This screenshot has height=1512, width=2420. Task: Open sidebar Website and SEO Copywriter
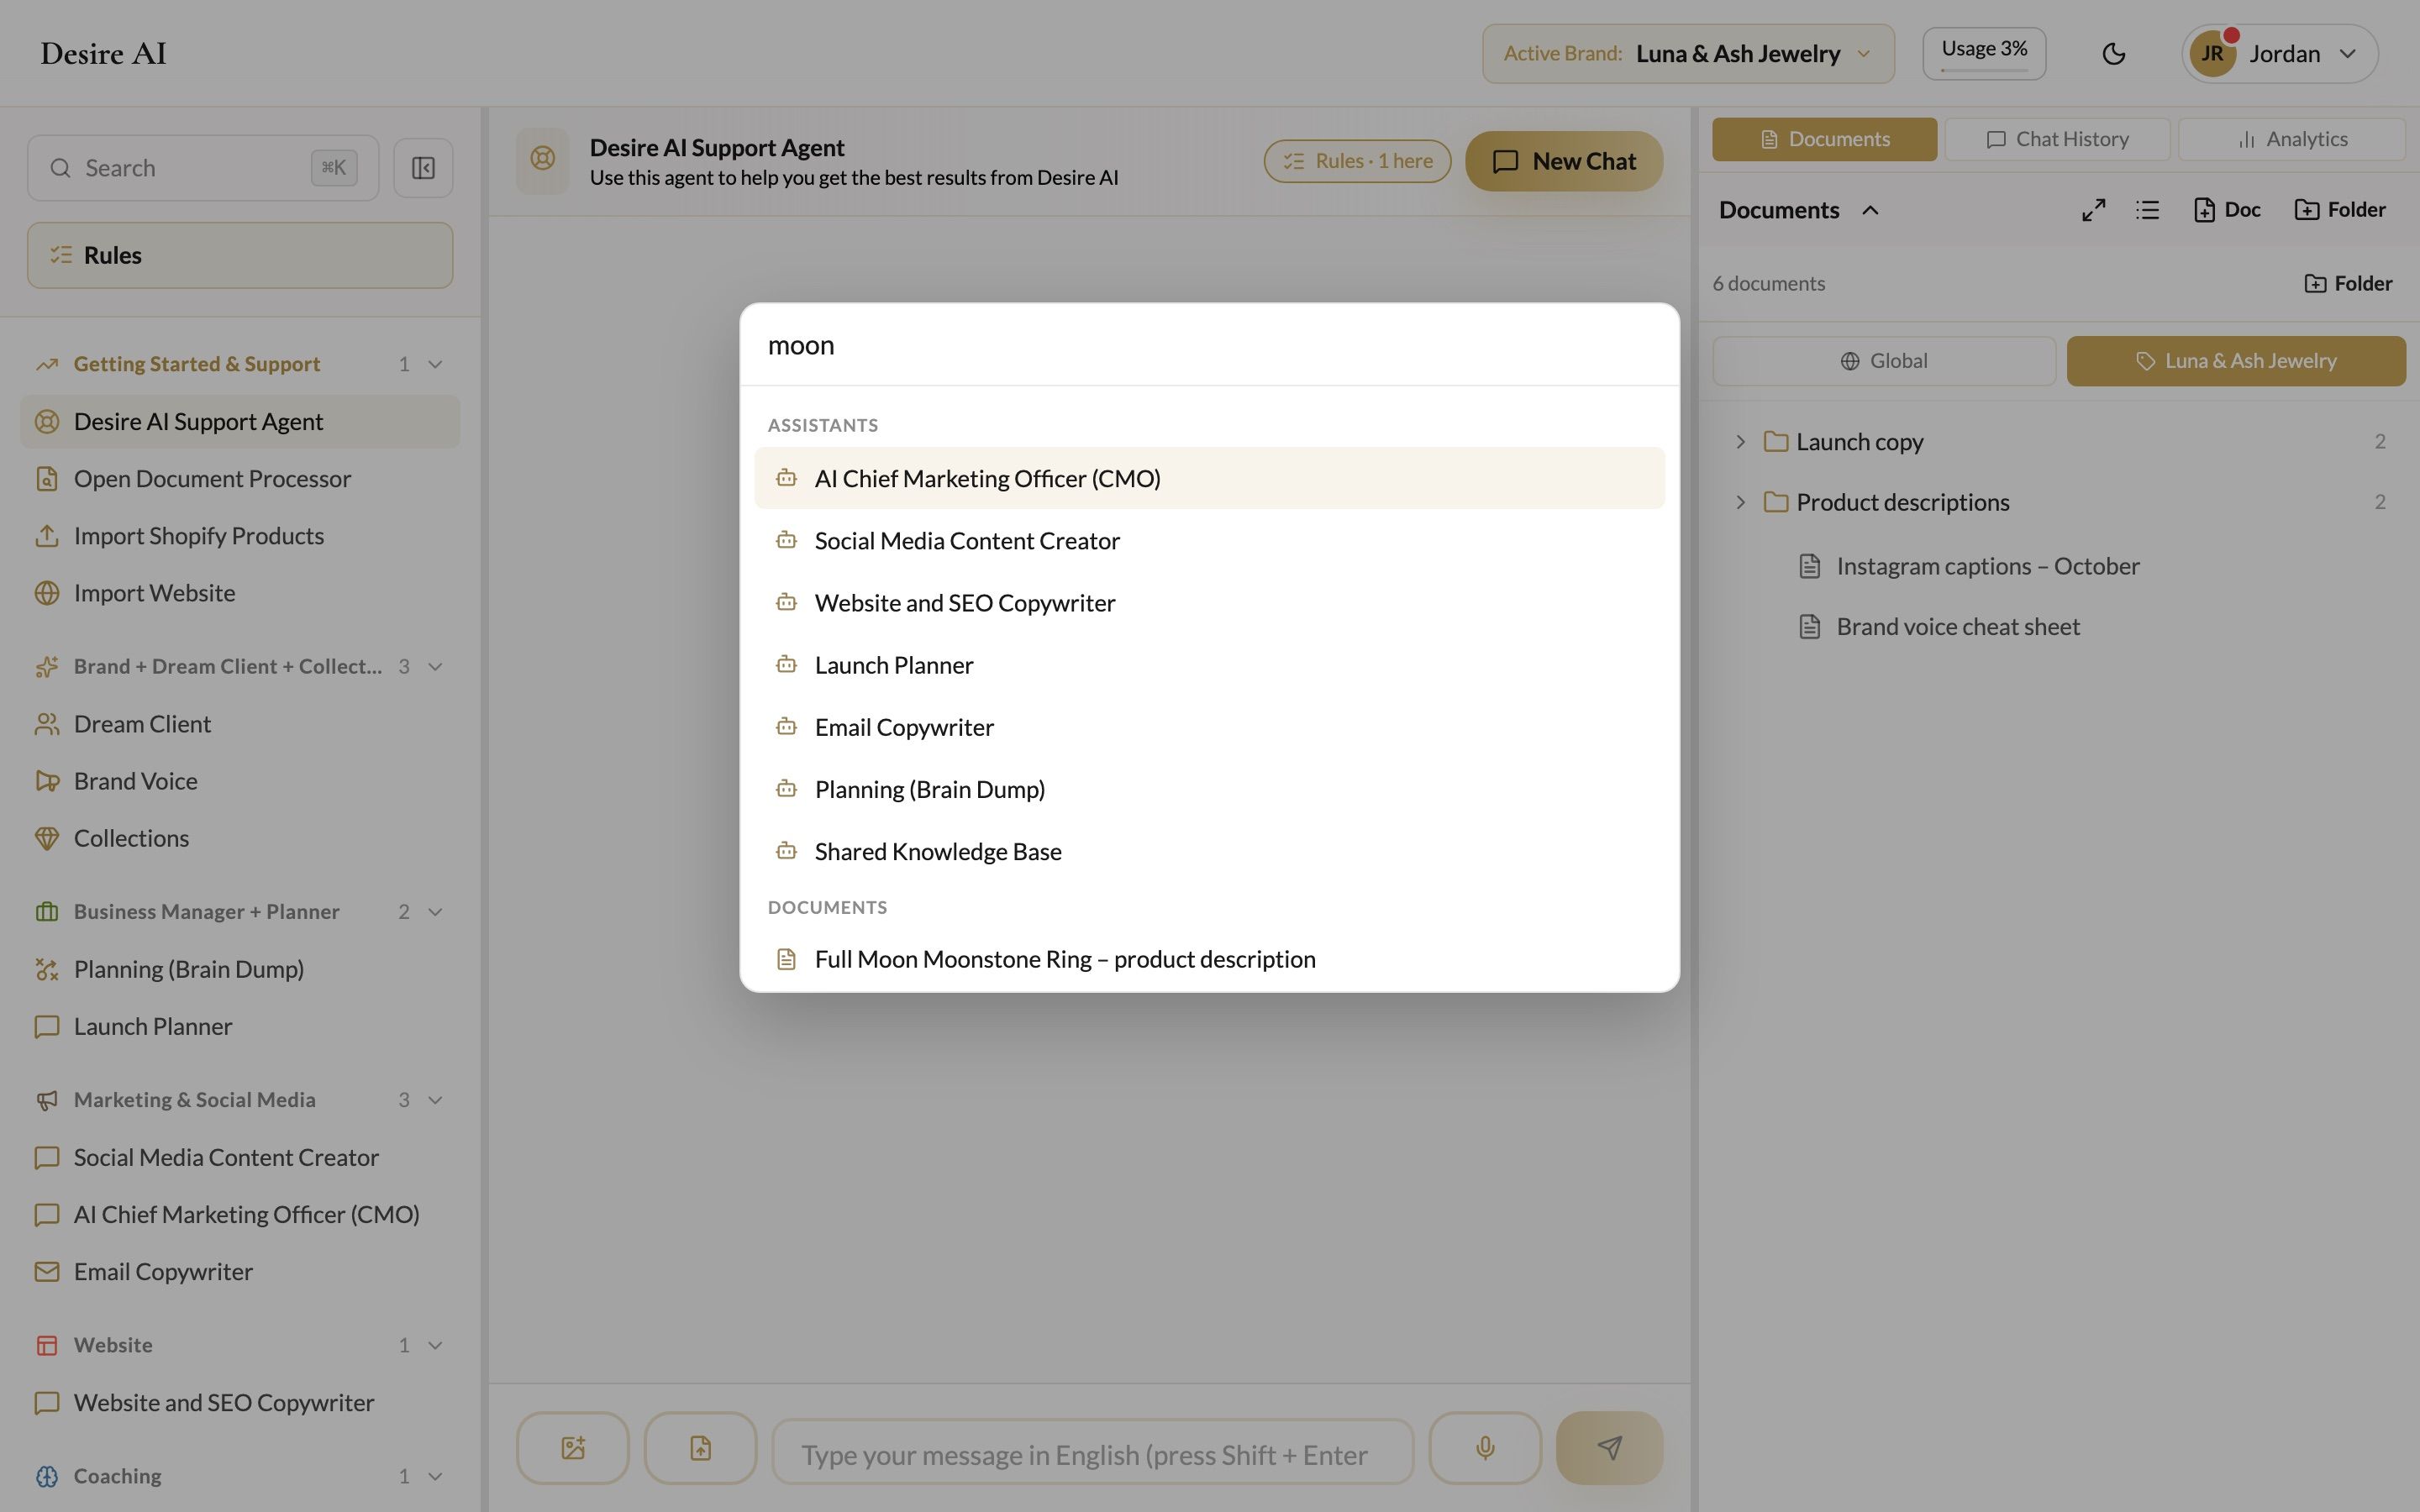coord(240,1403)
